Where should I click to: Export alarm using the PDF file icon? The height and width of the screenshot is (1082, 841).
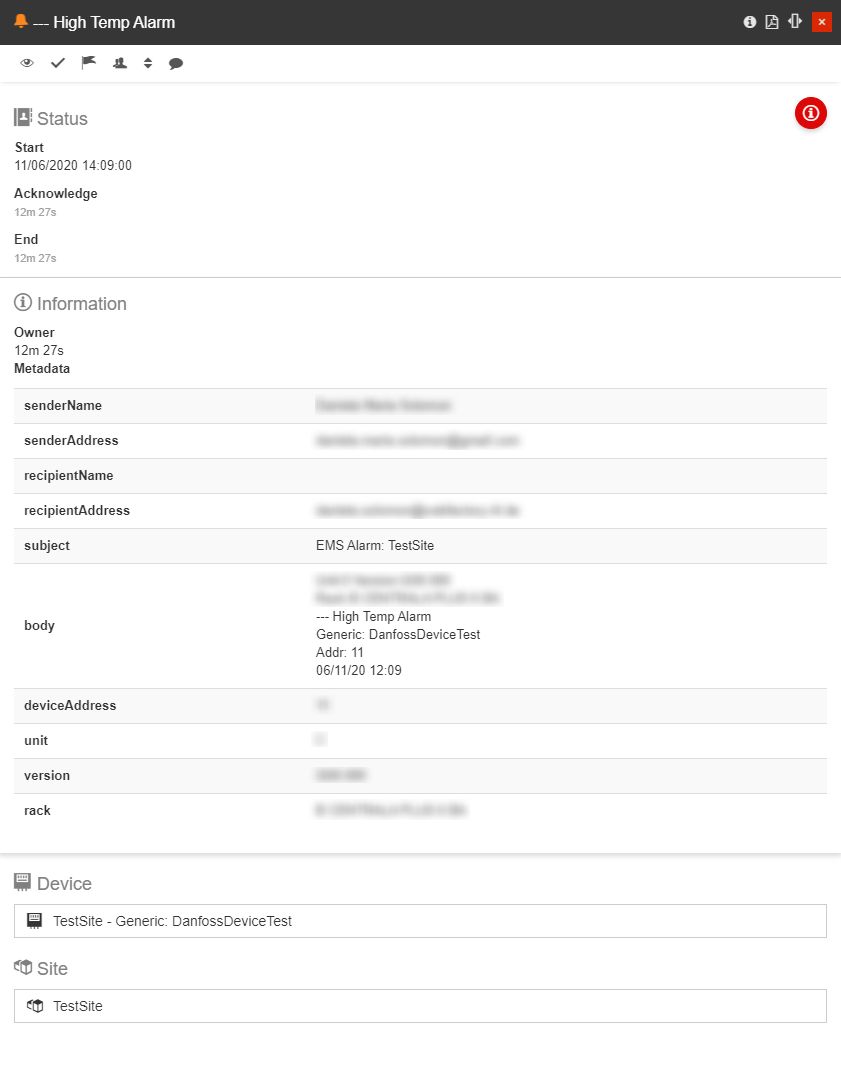(x=772, y=22)
